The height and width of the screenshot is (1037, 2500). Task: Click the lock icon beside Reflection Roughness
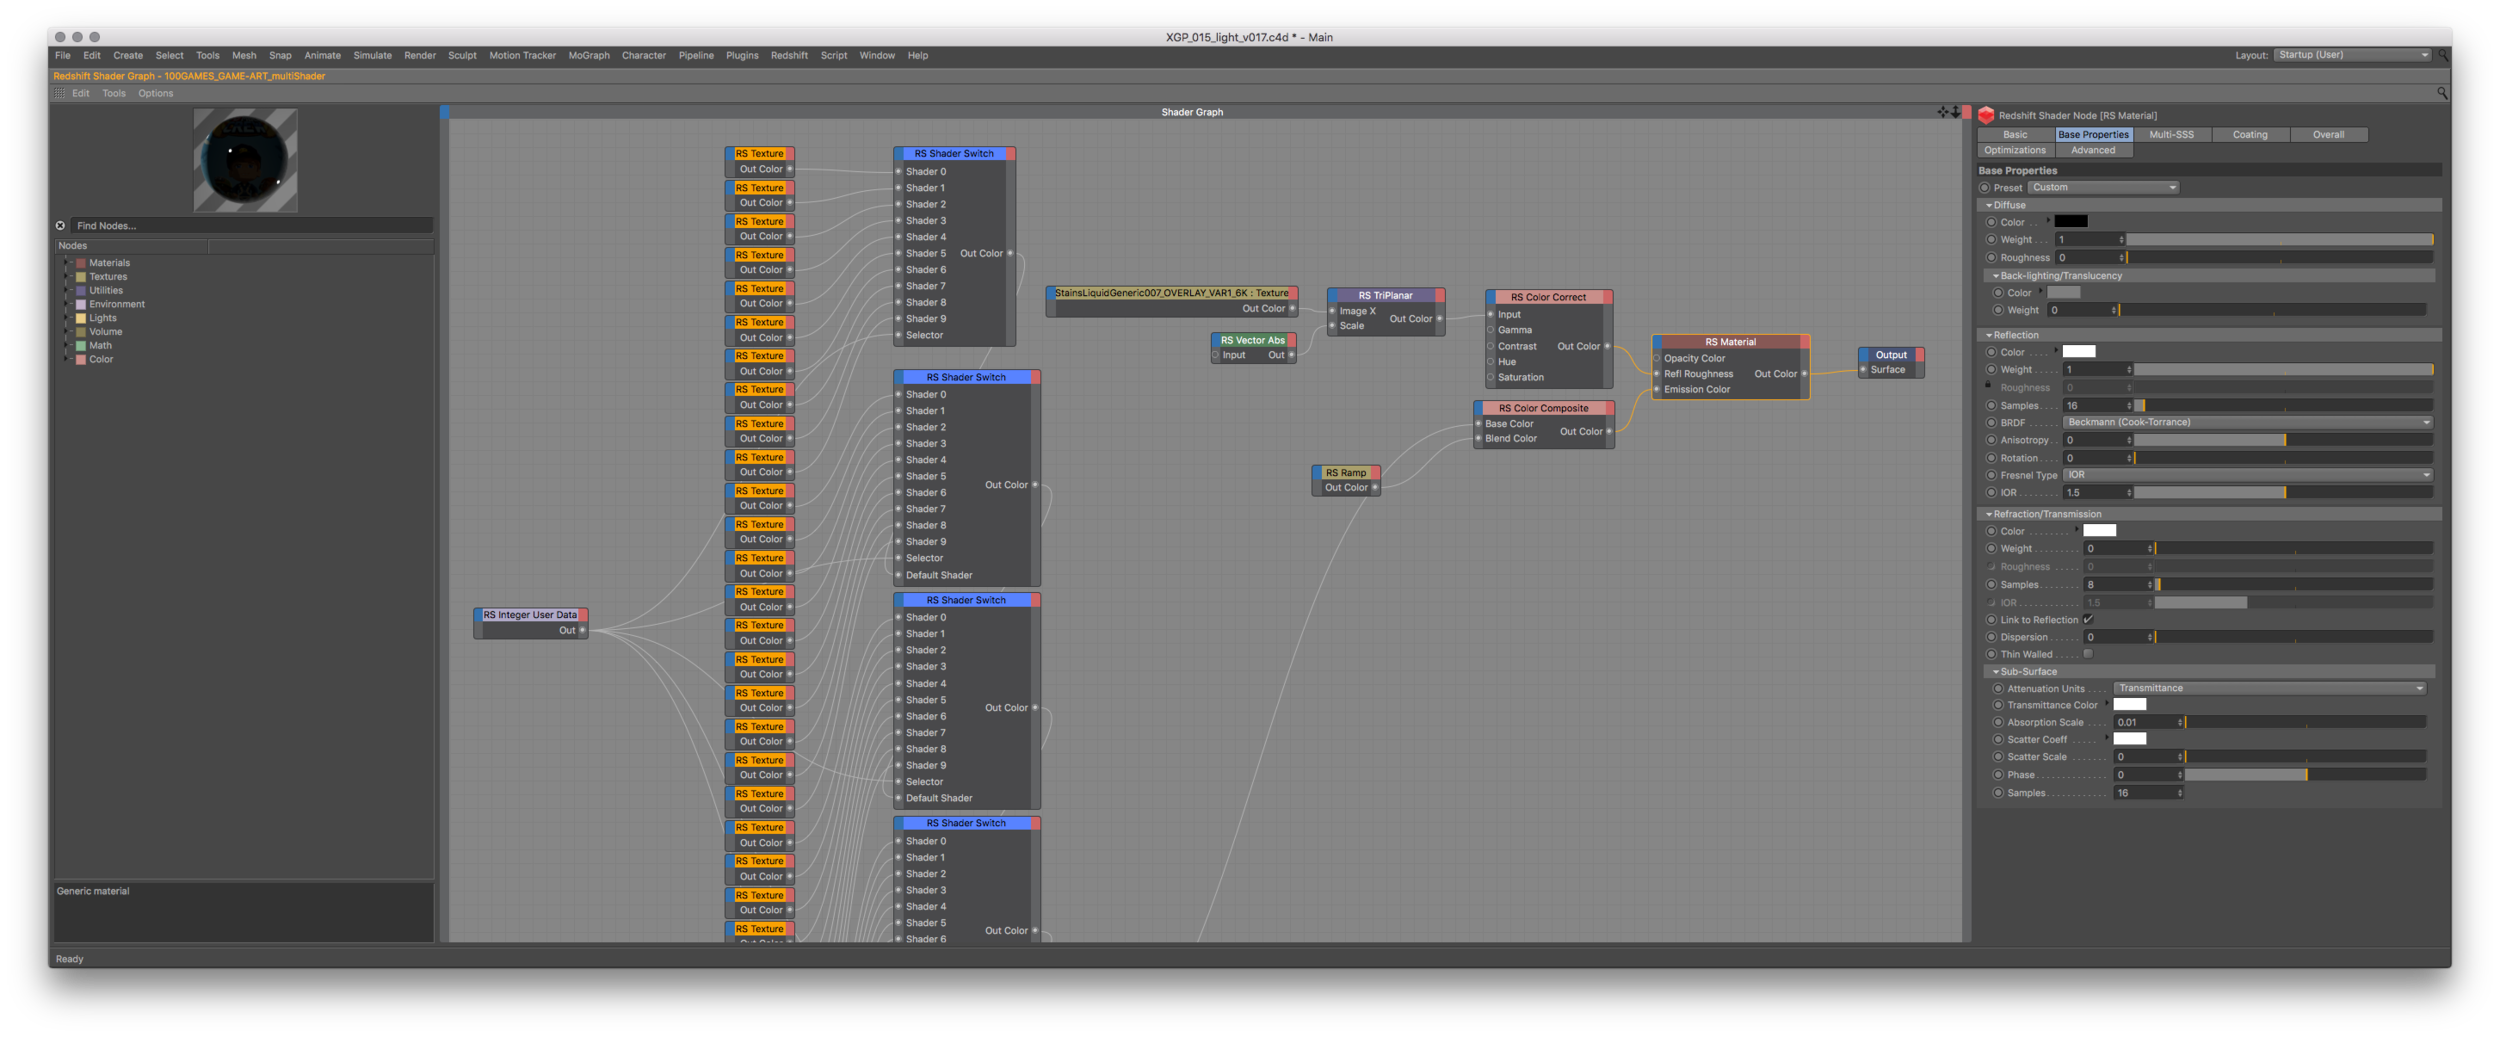(x=1989, y=385)
